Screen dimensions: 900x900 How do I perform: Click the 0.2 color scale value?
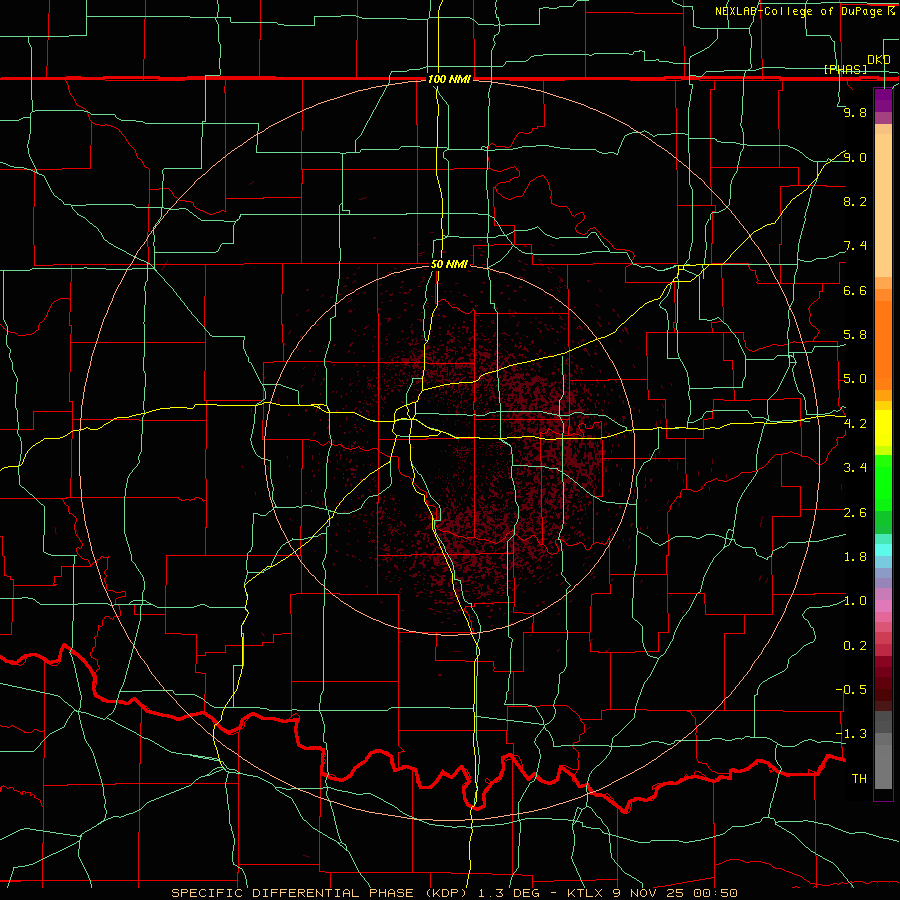pyautogui.click(x=855, y=646)
